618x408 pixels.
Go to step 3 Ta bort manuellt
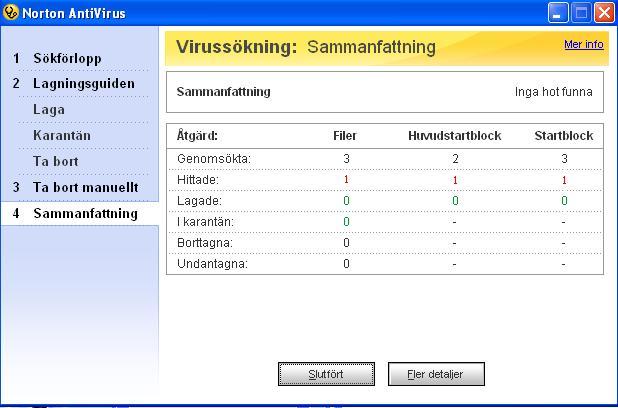[x=85, y=187]
